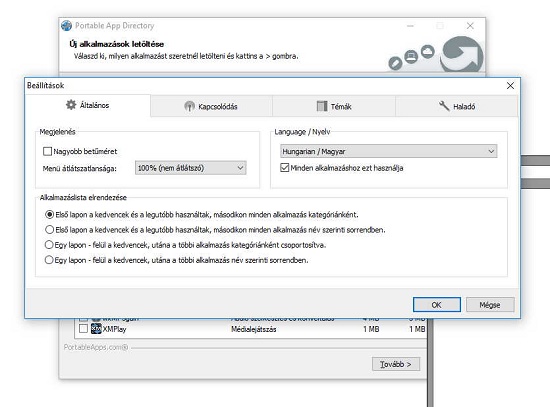Confirm settings with OK button
Image resolution: width=550 pixels, height=407 pixels.
coord(437,305)
